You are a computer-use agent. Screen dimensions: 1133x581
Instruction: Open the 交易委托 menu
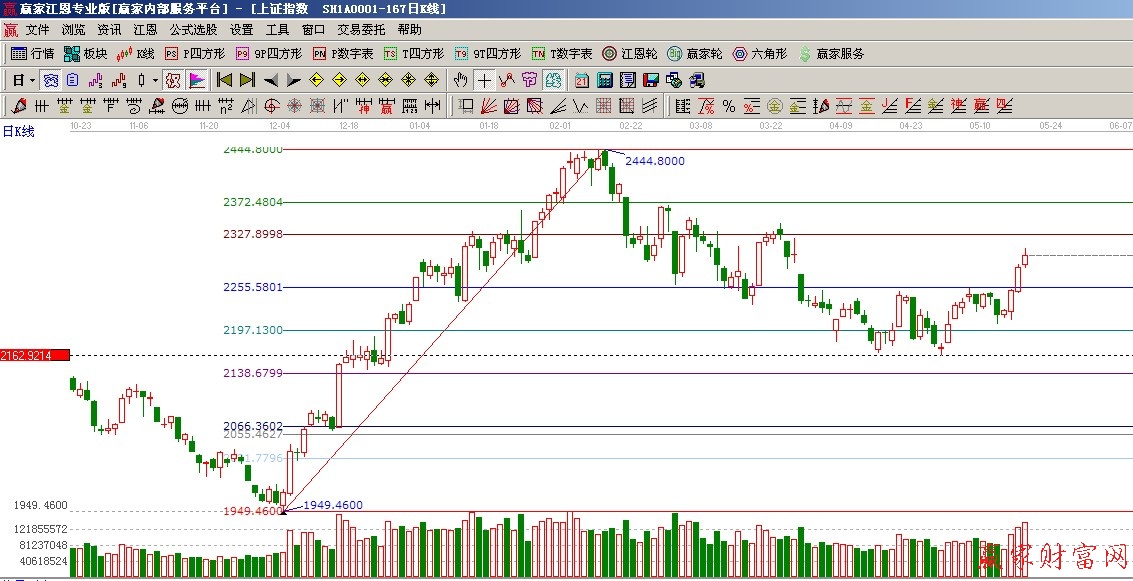361,30
